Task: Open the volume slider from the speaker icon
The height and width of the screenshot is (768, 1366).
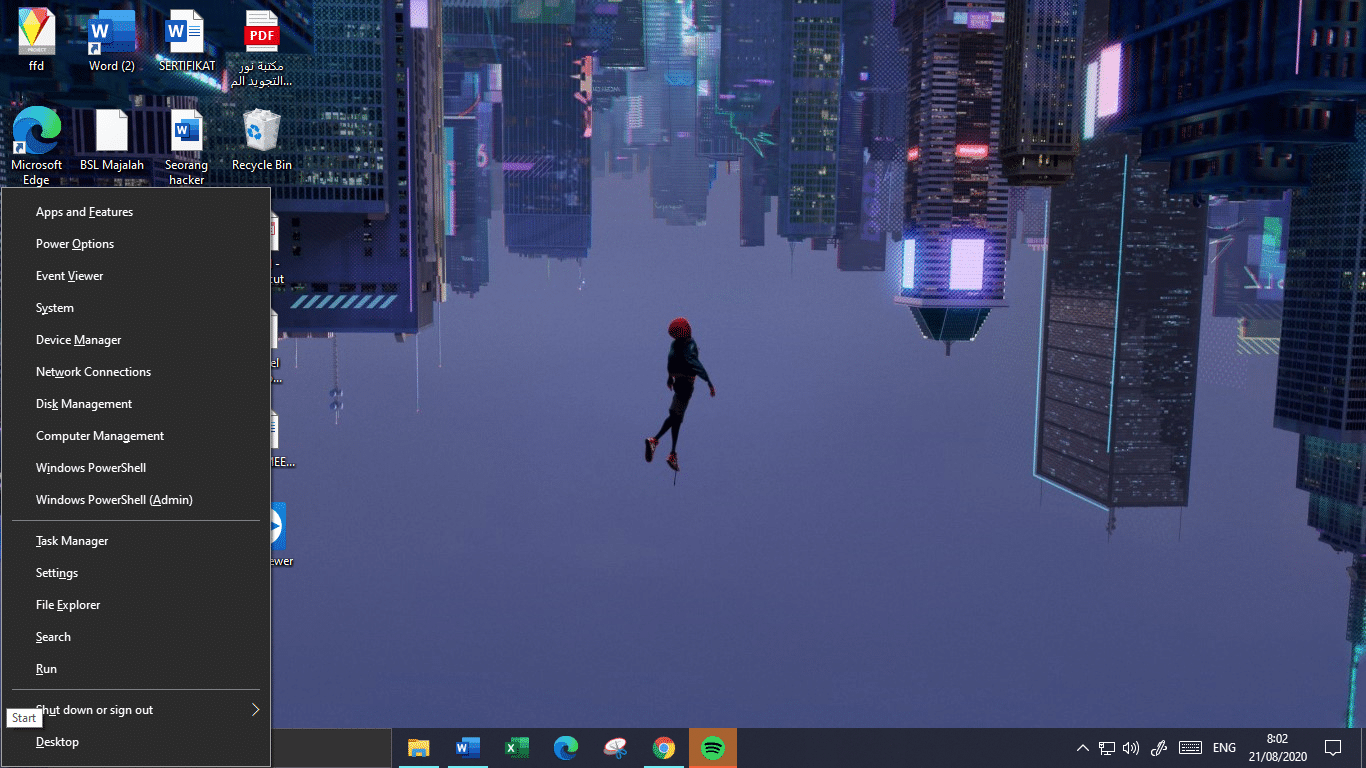Action: (x=1131, y=747)
